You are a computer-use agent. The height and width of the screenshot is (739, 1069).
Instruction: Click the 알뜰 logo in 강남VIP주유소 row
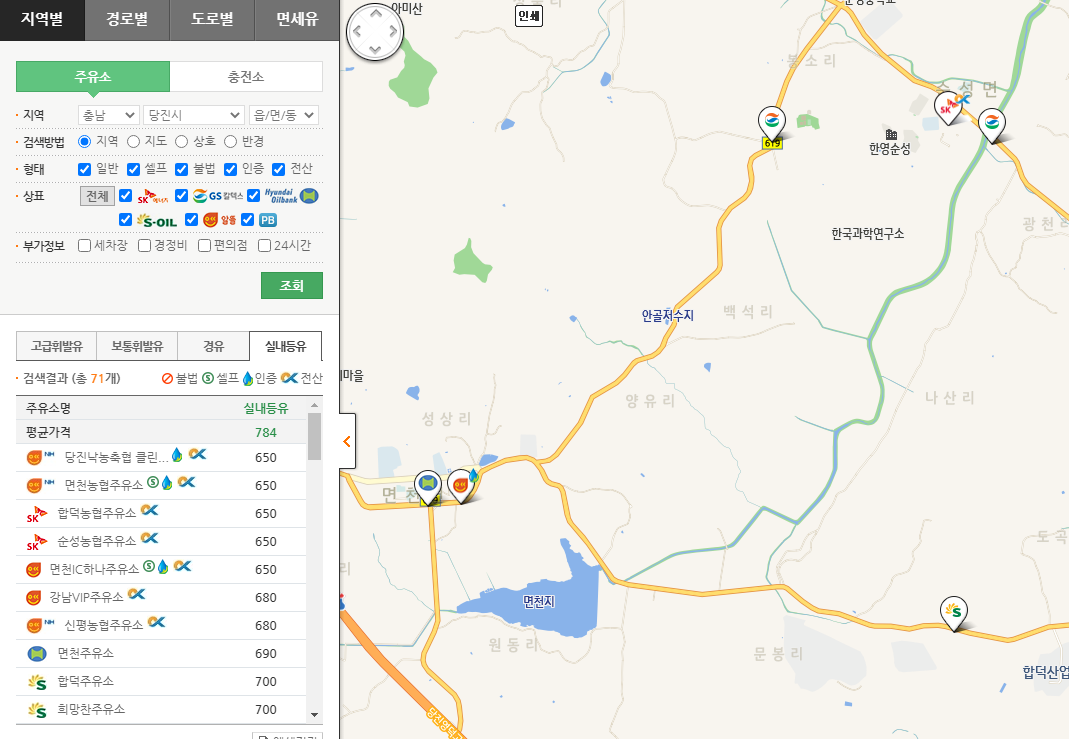(33, 598)
